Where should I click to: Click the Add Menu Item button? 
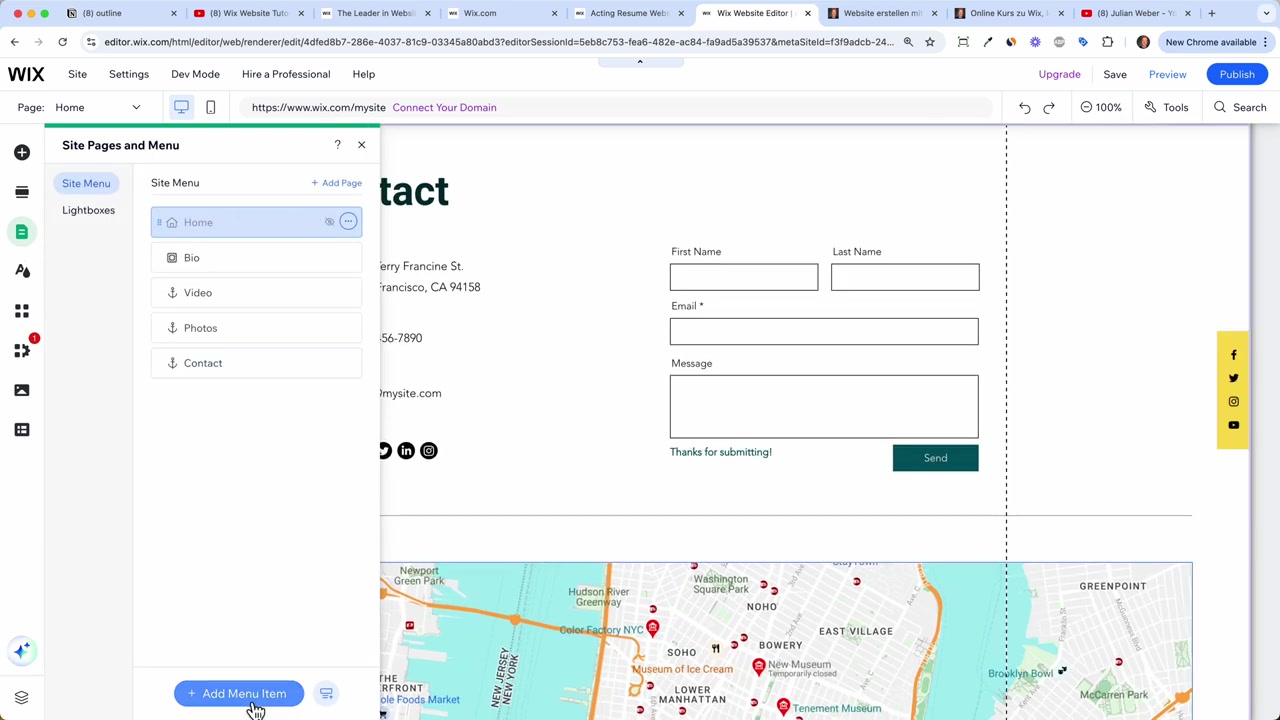239,693
